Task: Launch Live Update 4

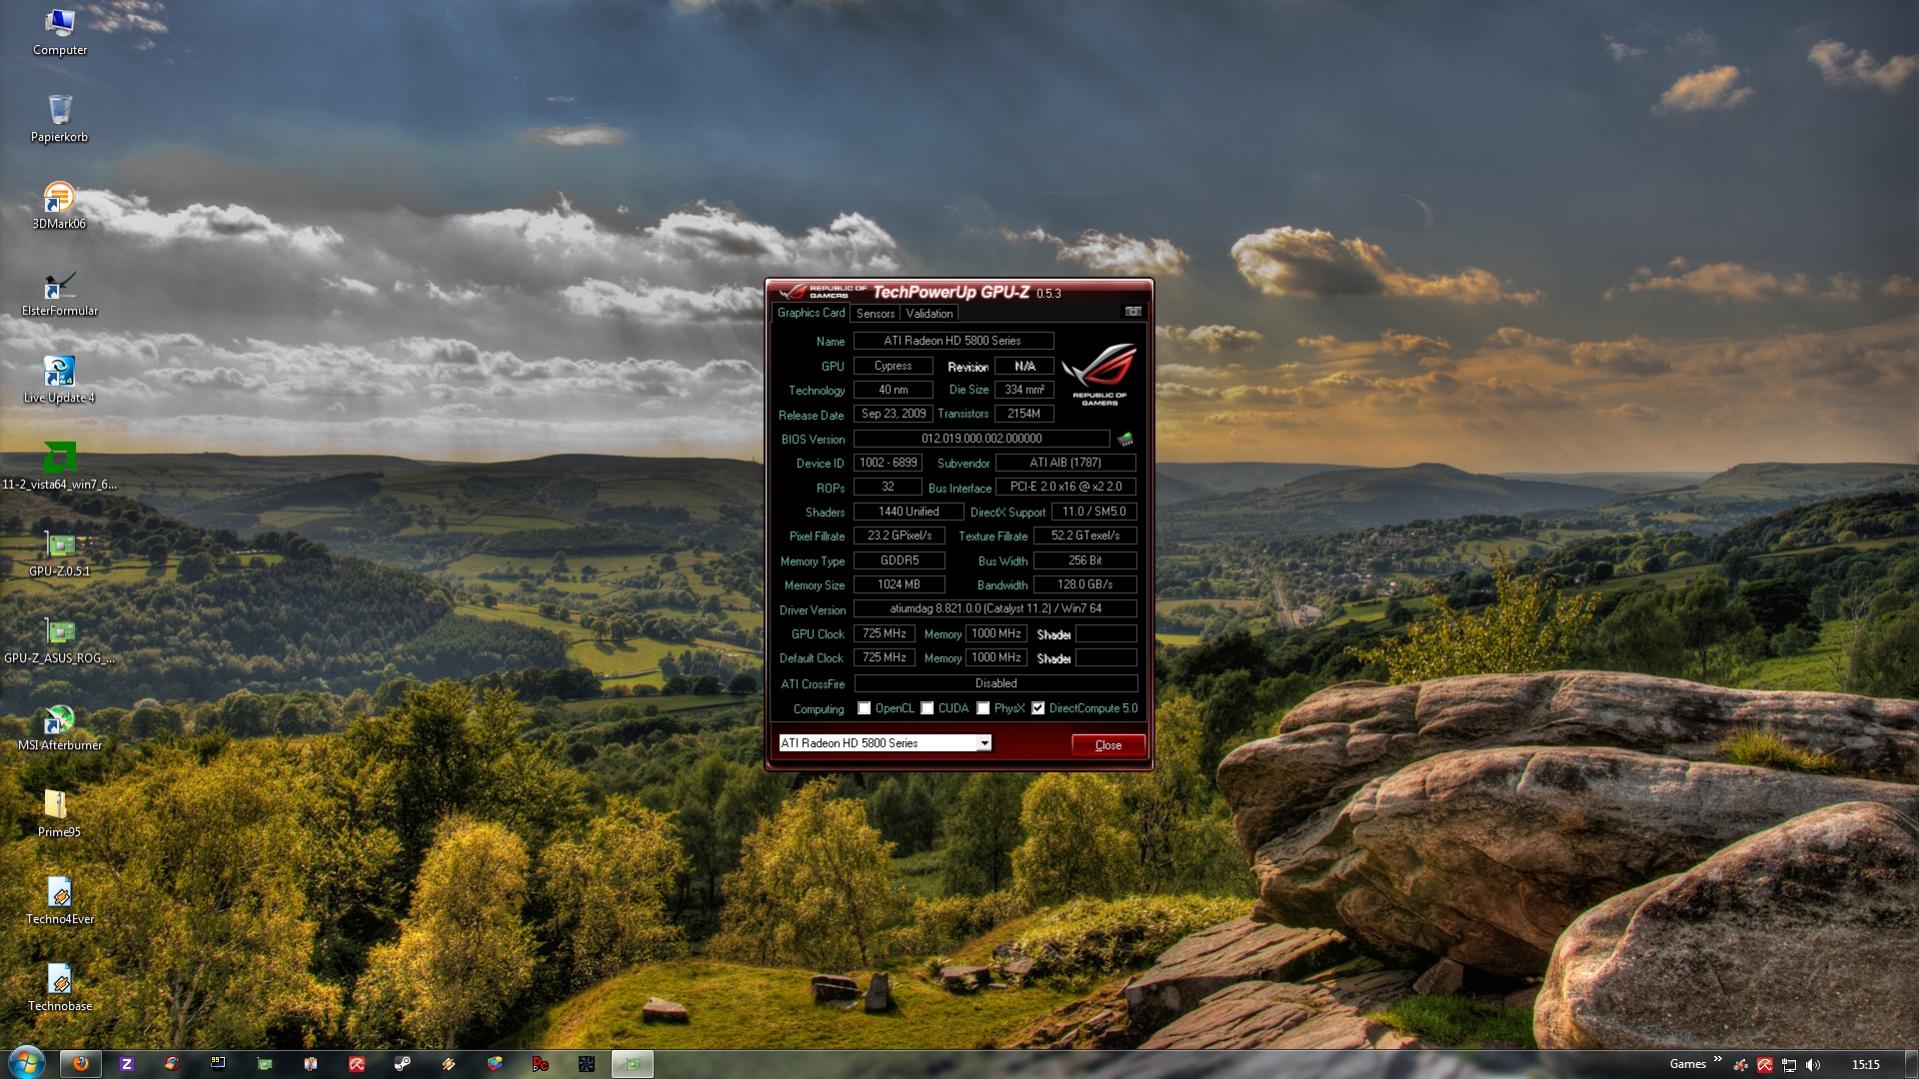Action: coord(59,380)
